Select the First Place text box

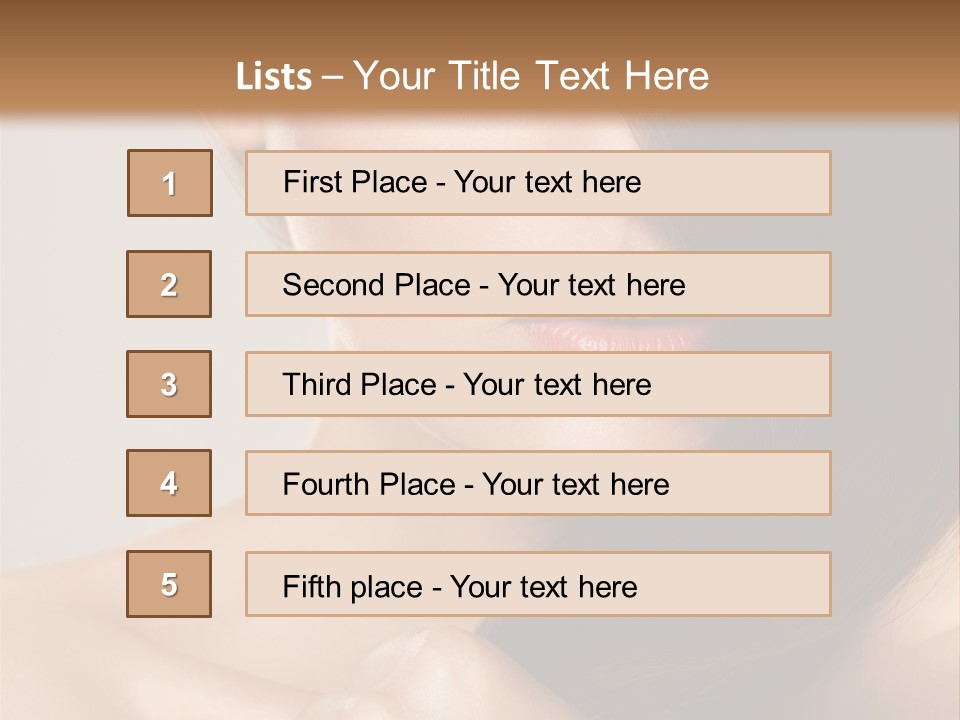coord(538,183)
